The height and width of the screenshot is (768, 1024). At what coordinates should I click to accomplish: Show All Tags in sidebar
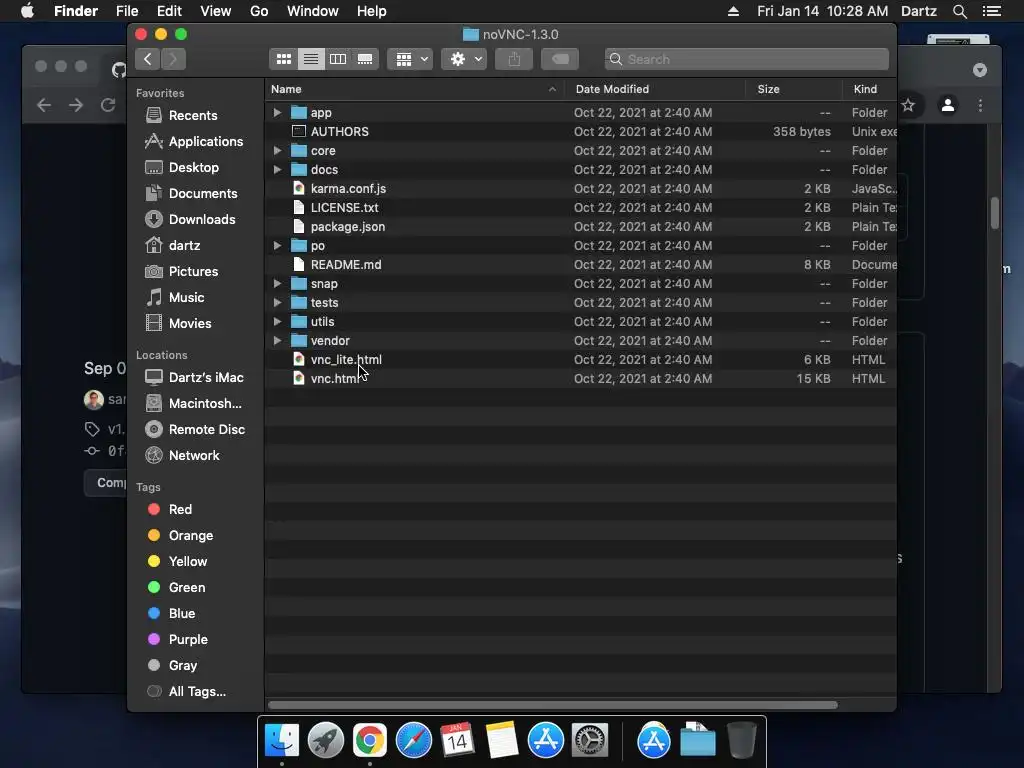[195, 692]
